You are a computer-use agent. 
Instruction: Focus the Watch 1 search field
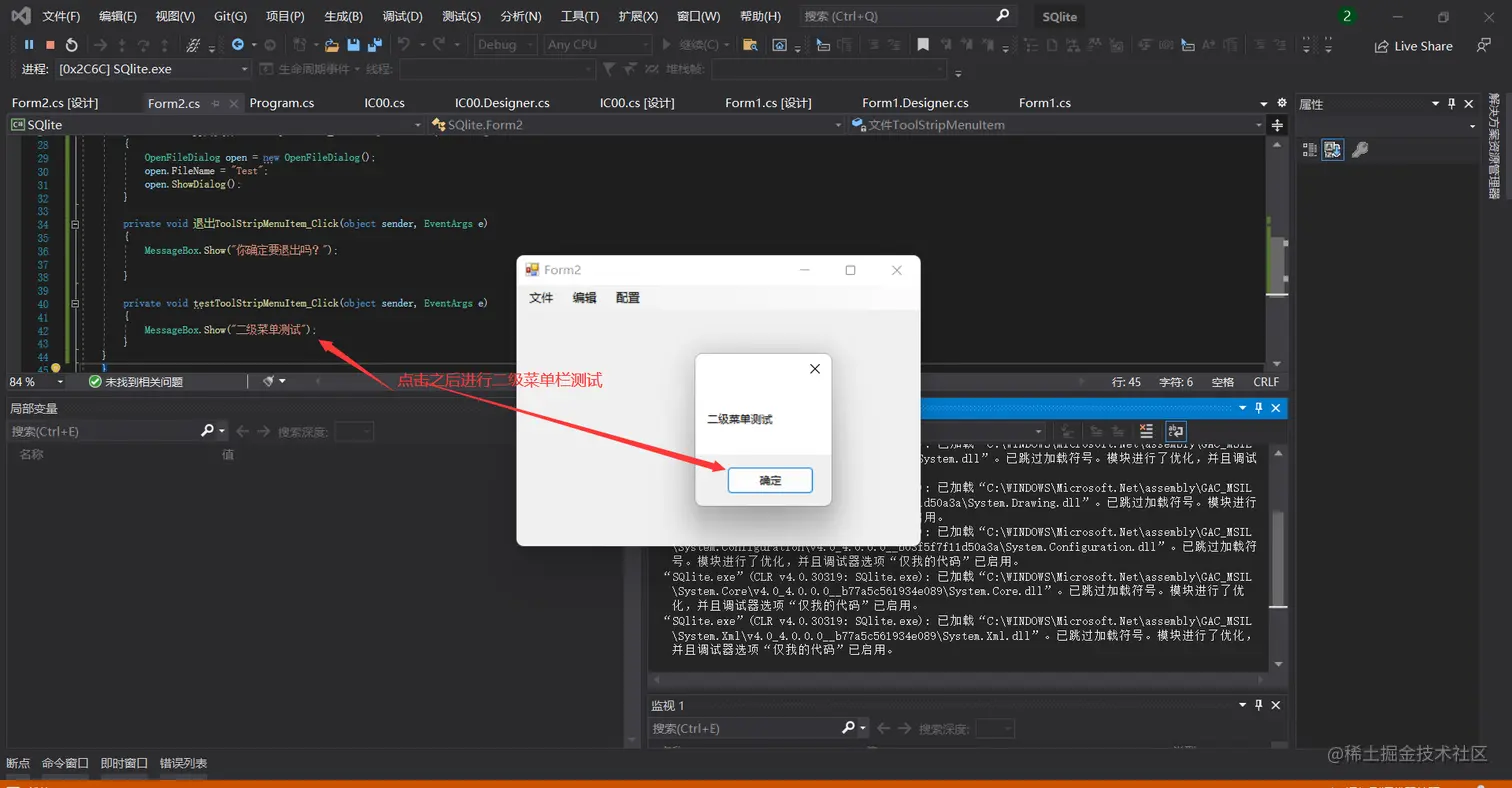[745, 728]
